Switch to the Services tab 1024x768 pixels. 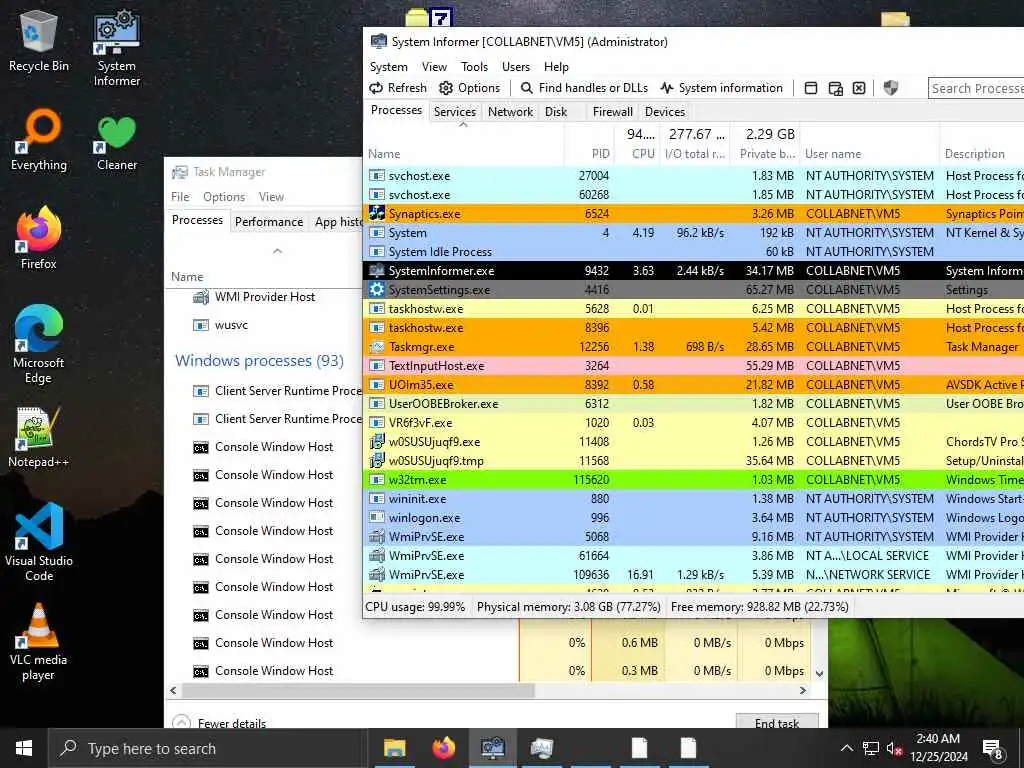click(x=455, y=112)
